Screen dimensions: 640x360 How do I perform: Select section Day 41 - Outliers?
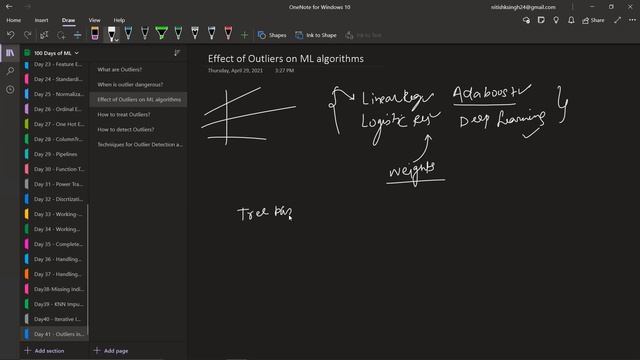(x=55, y=334)
